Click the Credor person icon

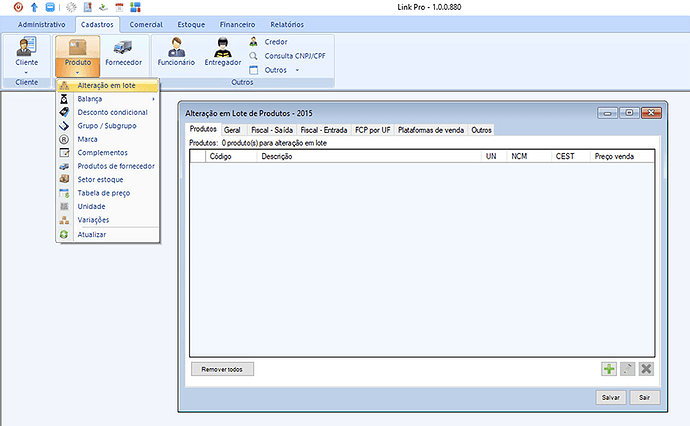click(253, 42)
